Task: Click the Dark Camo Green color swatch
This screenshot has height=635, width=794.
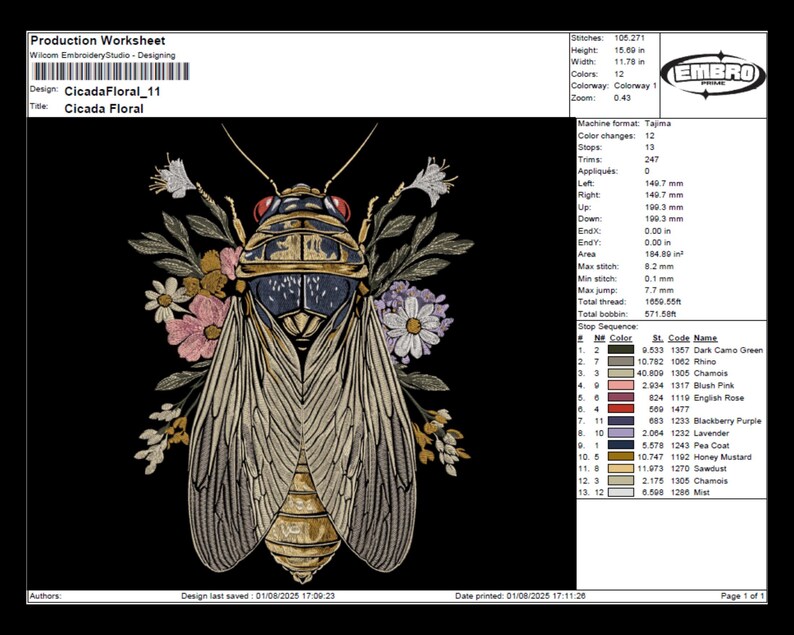Action: tap(620, 349)
